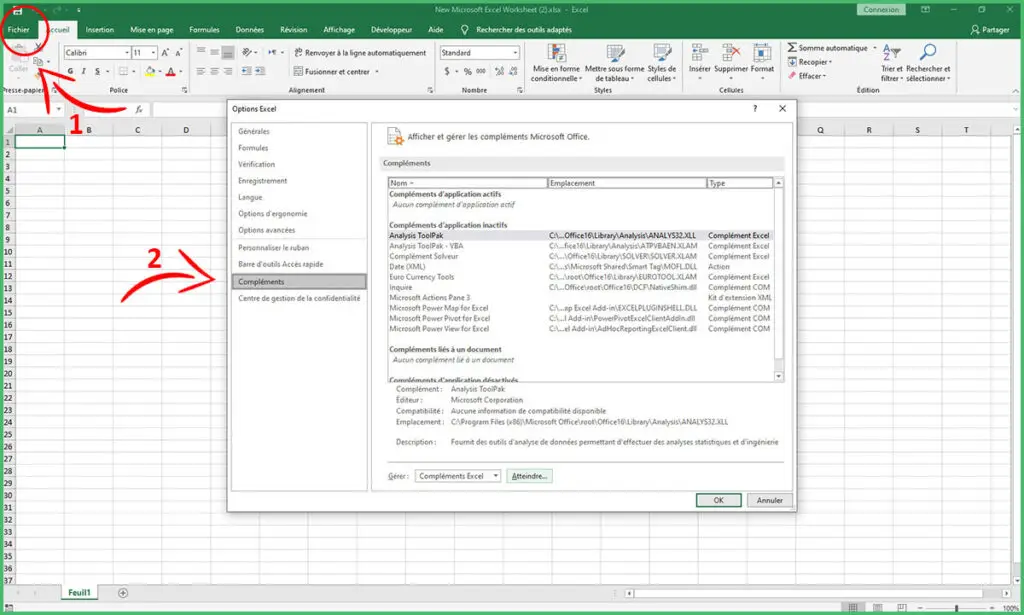Image resolution: width=1024 pixels, height=615 pixels.
Task: Open Rechercher et sélectionner magnifier
Action: tap(928, 63)
